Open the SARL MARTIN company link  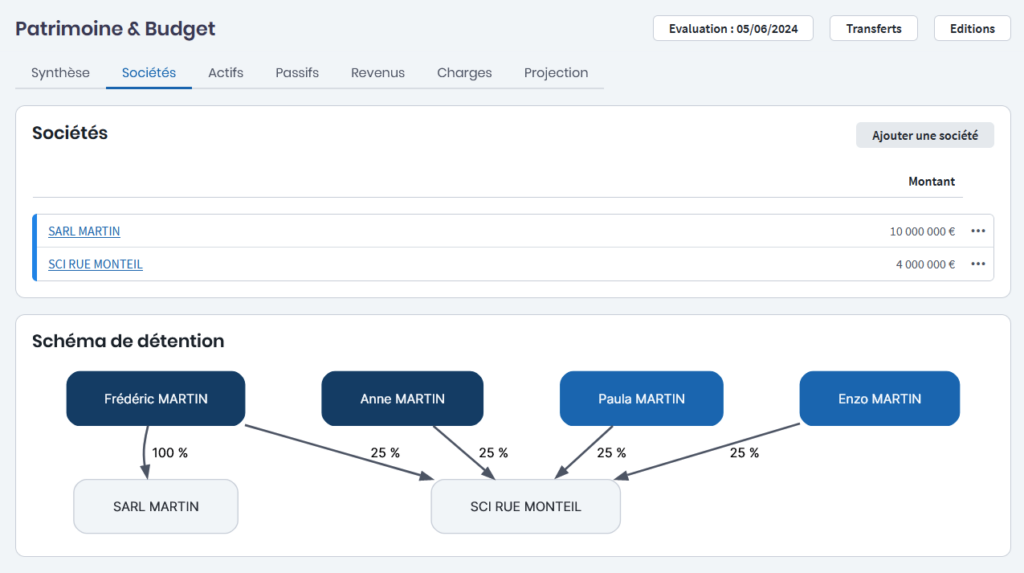pos(84,231)
